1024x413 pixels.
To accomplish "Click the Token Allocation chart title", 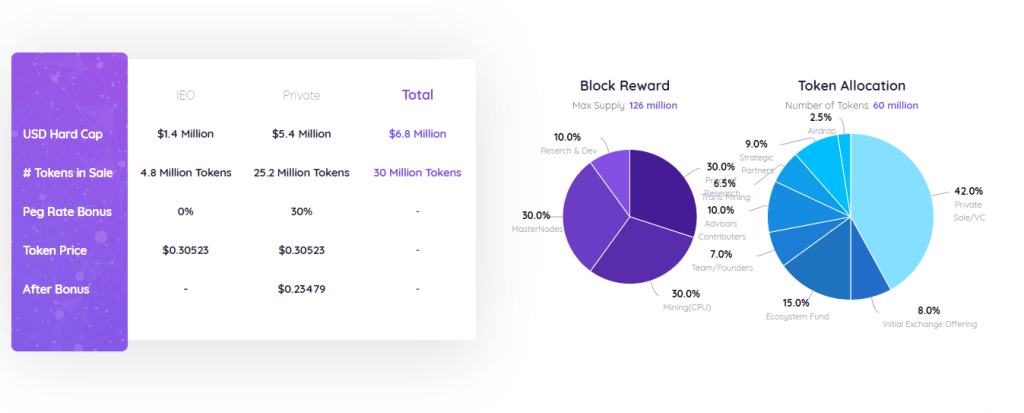I will pyautogui.click(x=851, y=86).
